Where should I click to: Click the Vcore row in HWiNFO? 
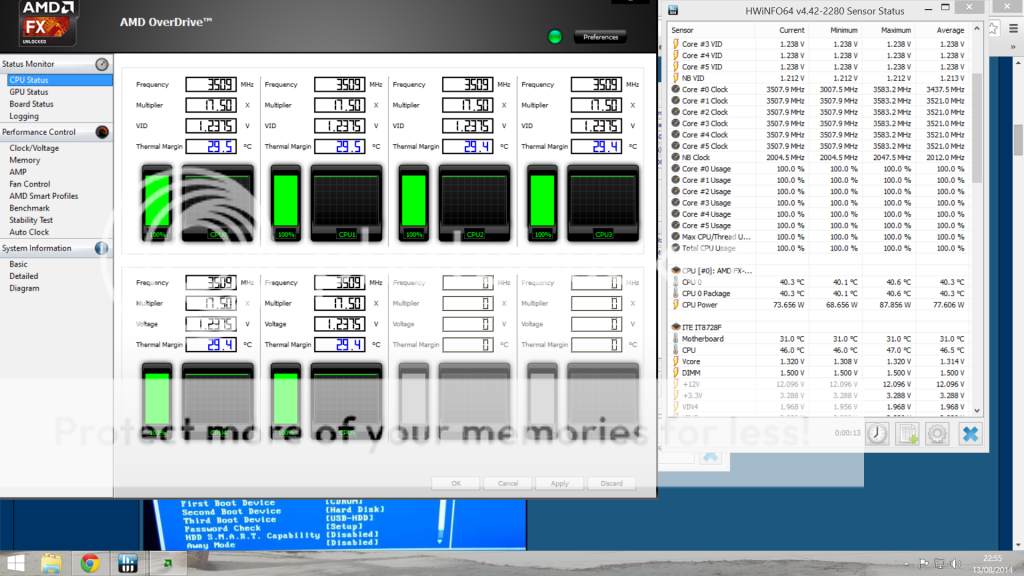point(819,361)
